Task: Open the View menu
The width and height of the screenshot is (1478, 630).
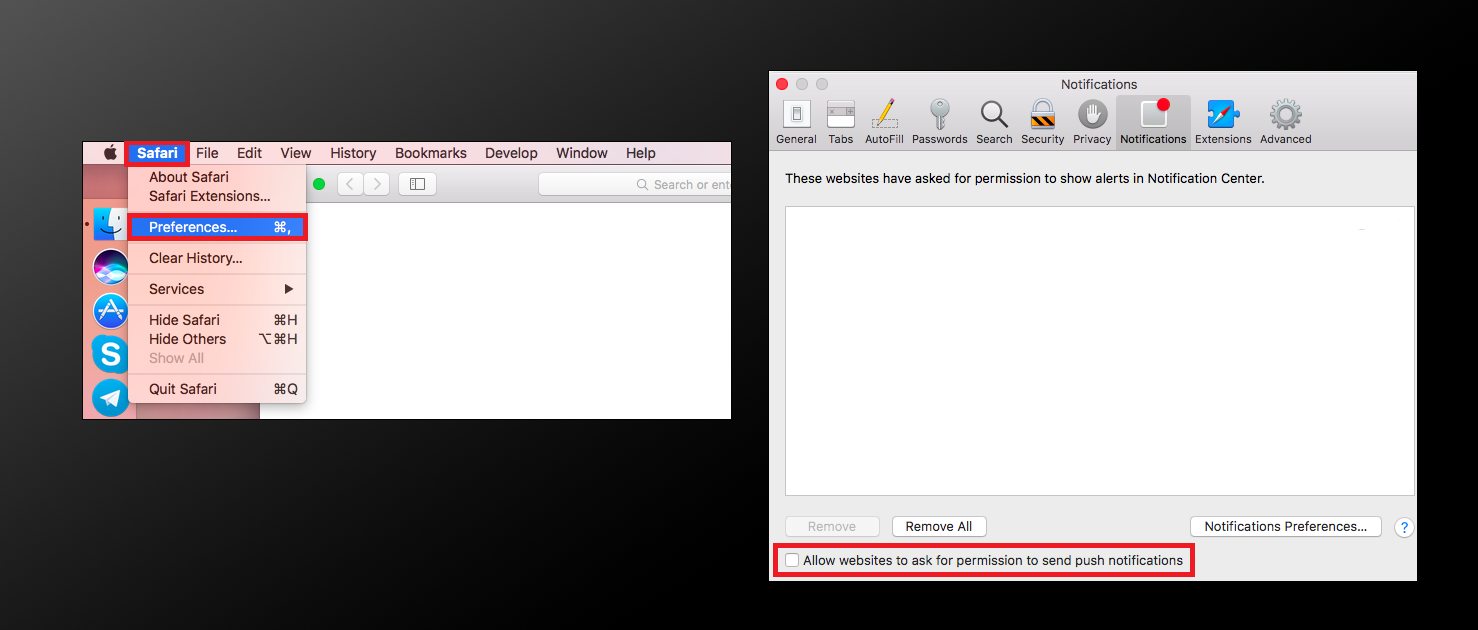Action: [x=296, y=153]
